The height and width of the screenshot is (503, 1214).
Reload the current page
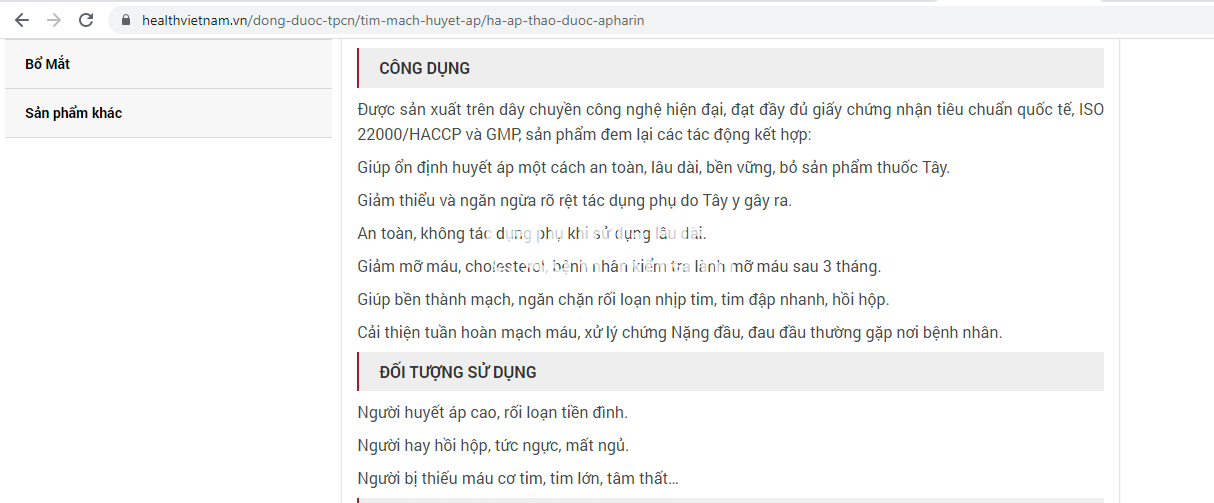pos(86,20)
